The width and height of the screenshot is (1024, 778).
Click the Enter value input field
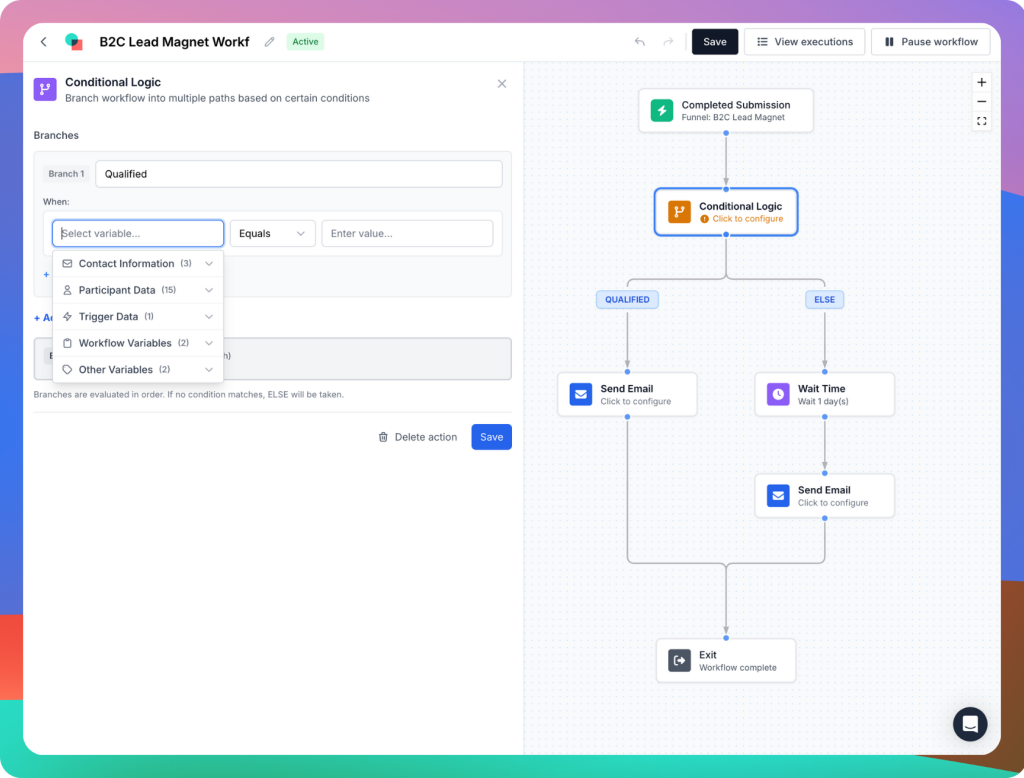407,233
